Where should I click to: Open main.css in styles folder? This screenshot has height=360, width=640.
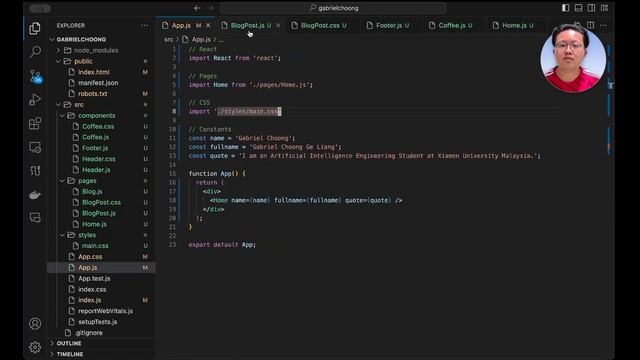tap(95, 246)
